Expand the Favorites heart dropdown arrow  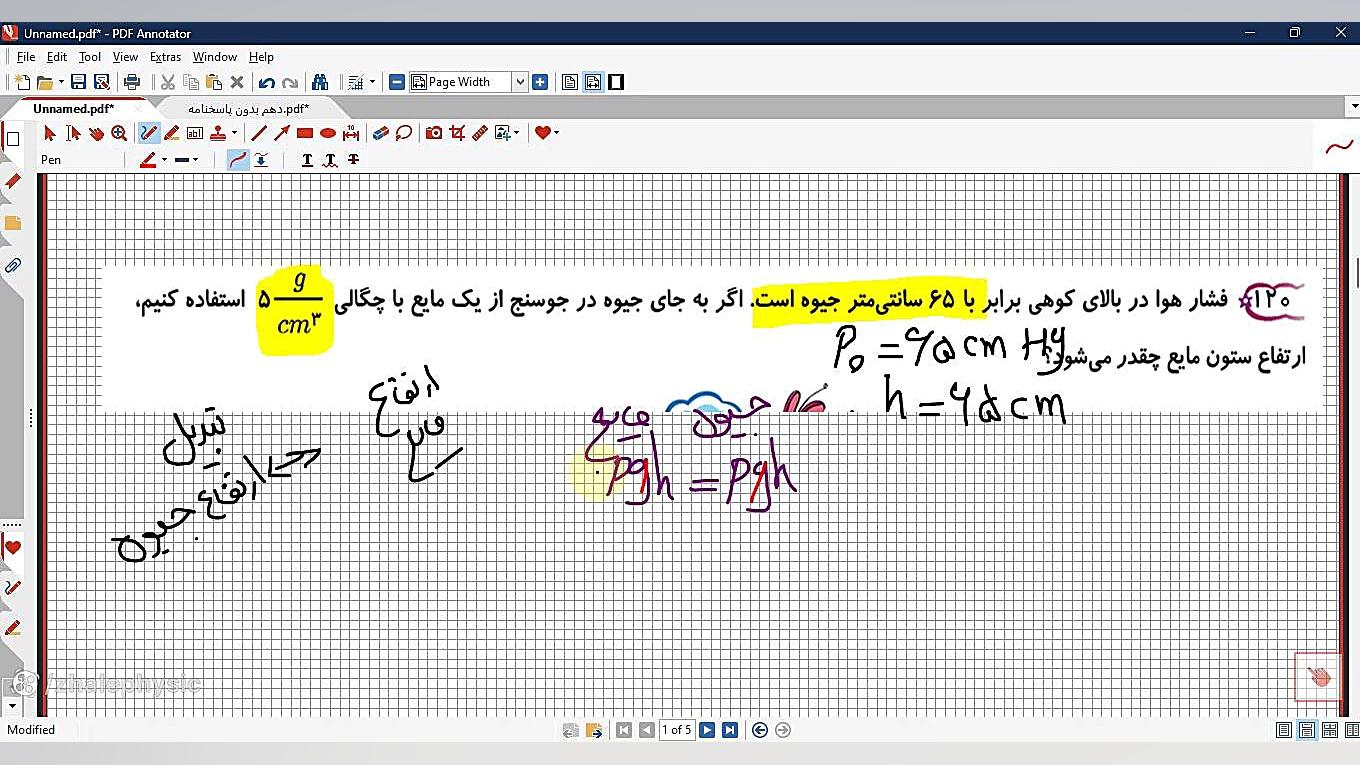point(556,133)
